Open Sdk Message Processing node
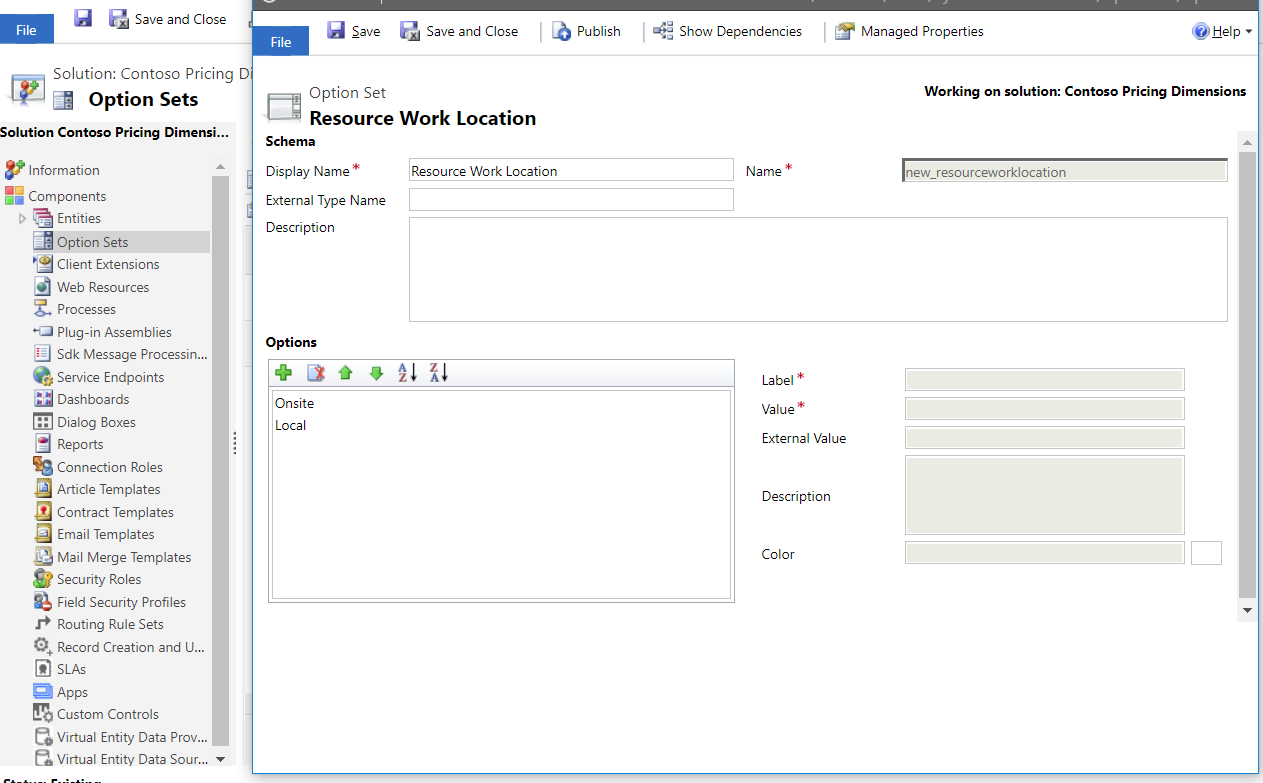Viewport: 1263px width, 783px height. [132, 354]
